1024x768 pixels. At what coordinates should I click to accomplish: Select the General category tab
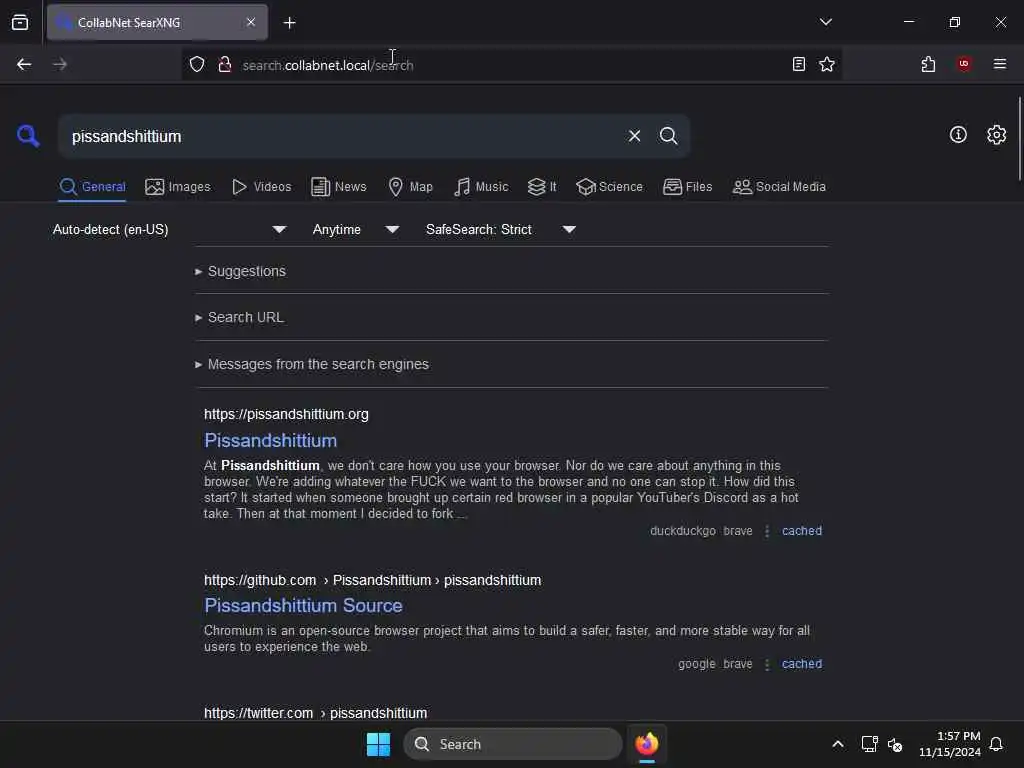coord(92,187)
